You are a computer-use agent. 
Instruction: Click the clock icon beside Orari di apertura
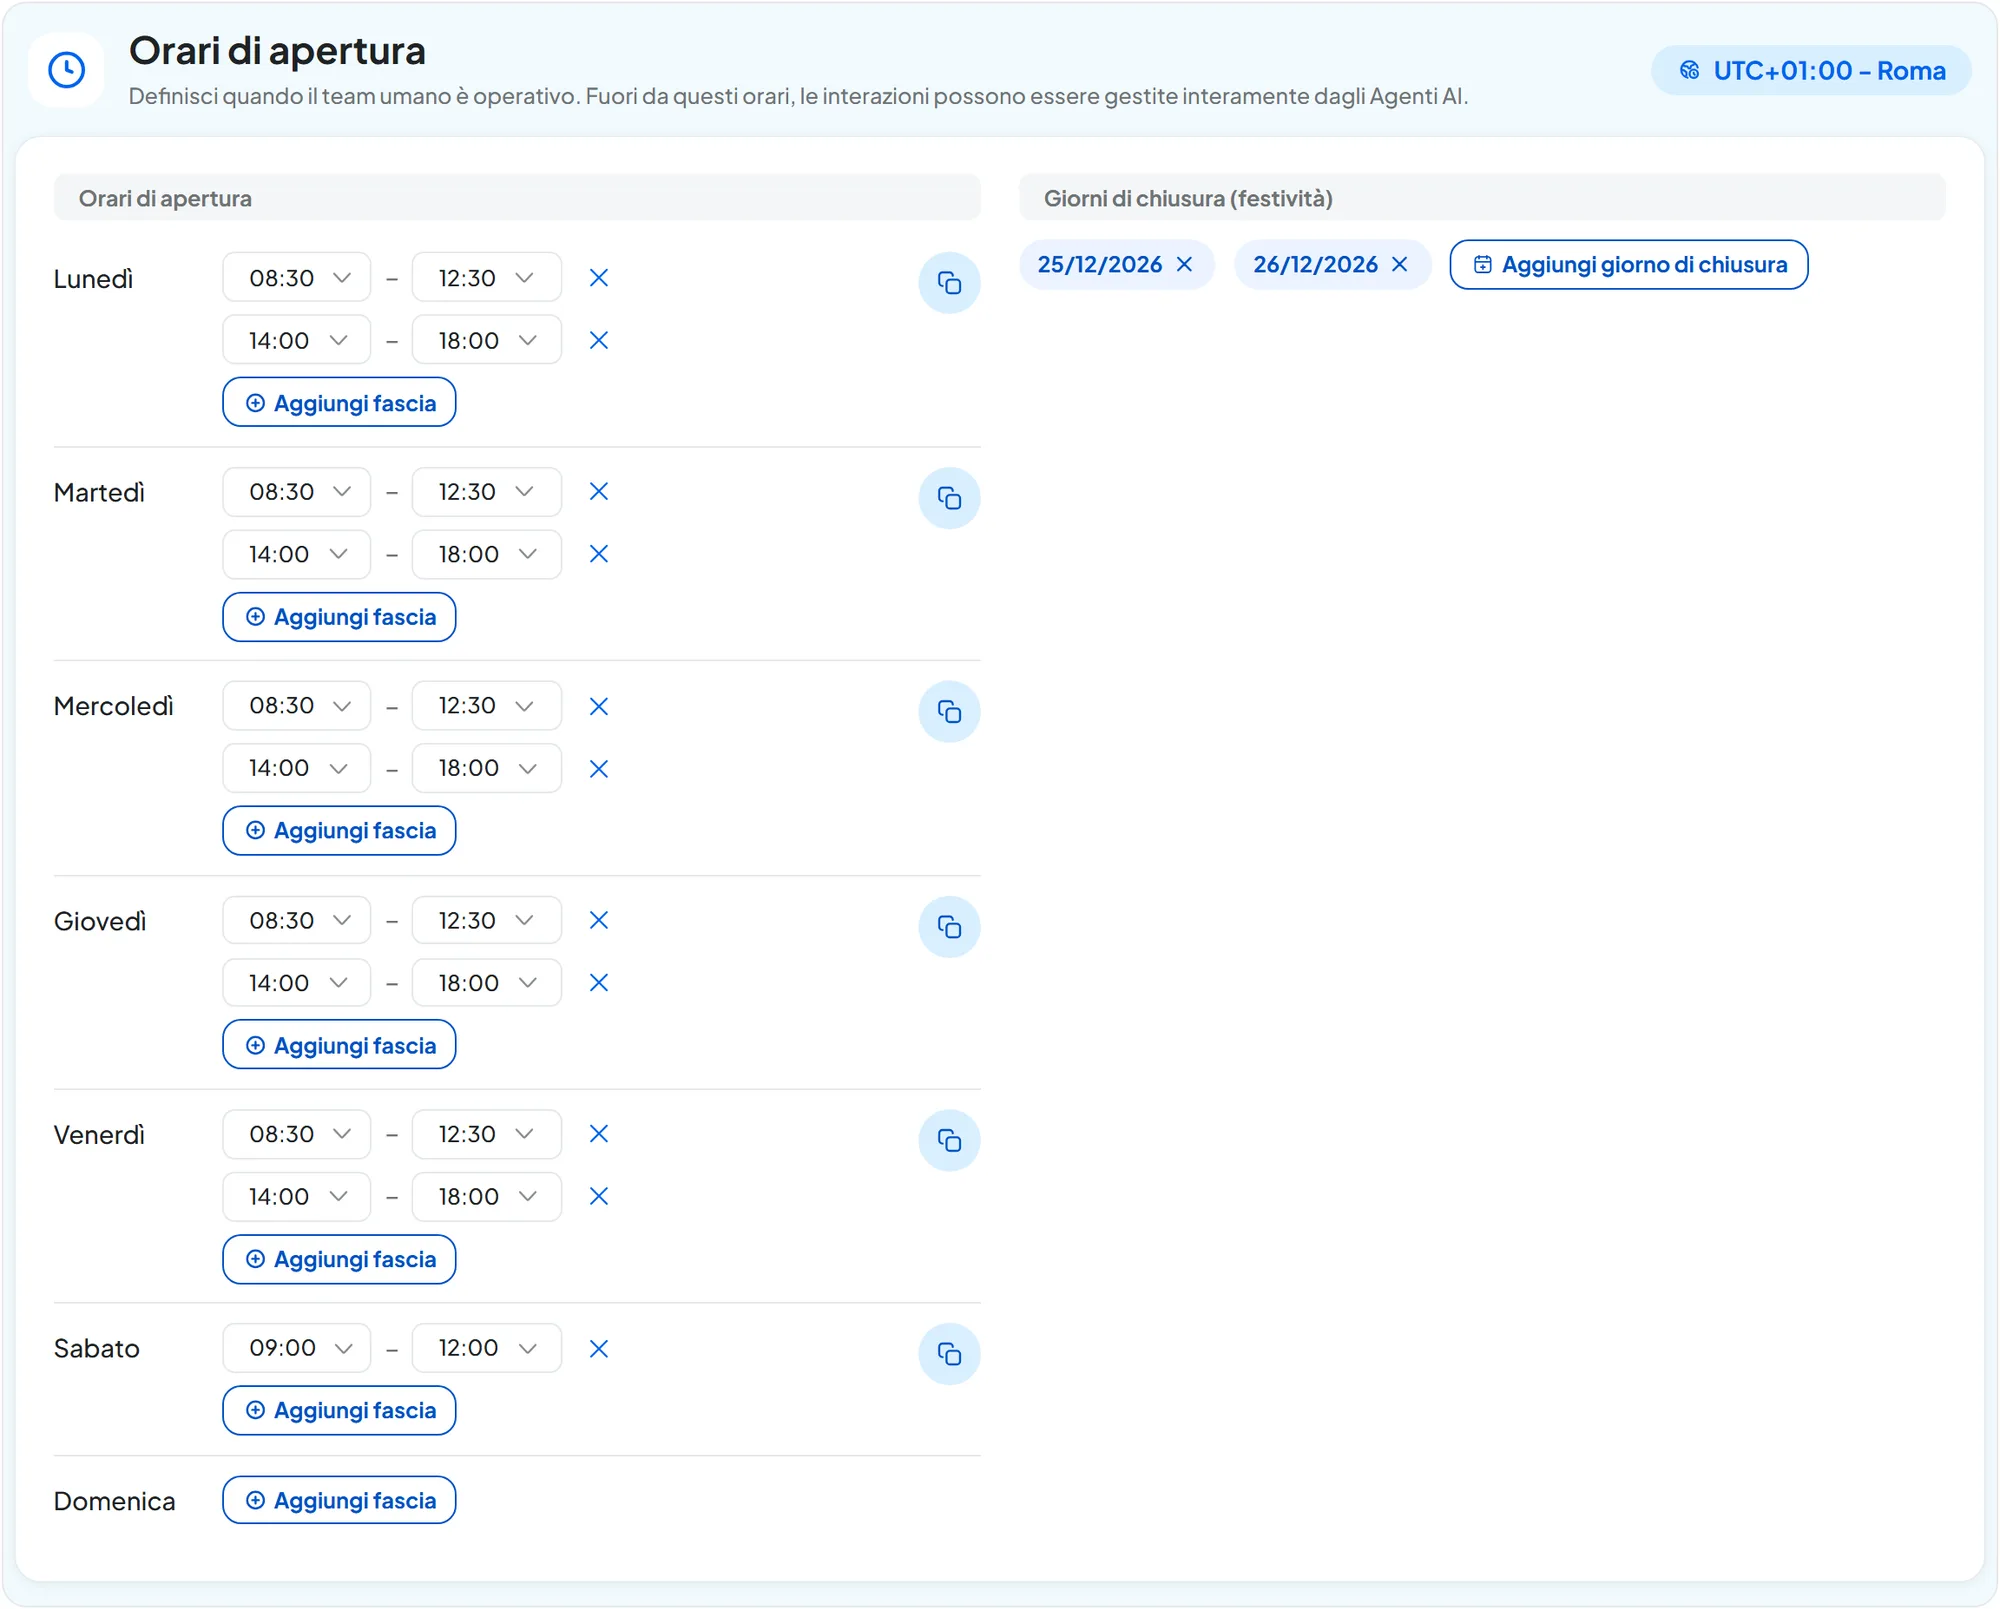point(67,70)
